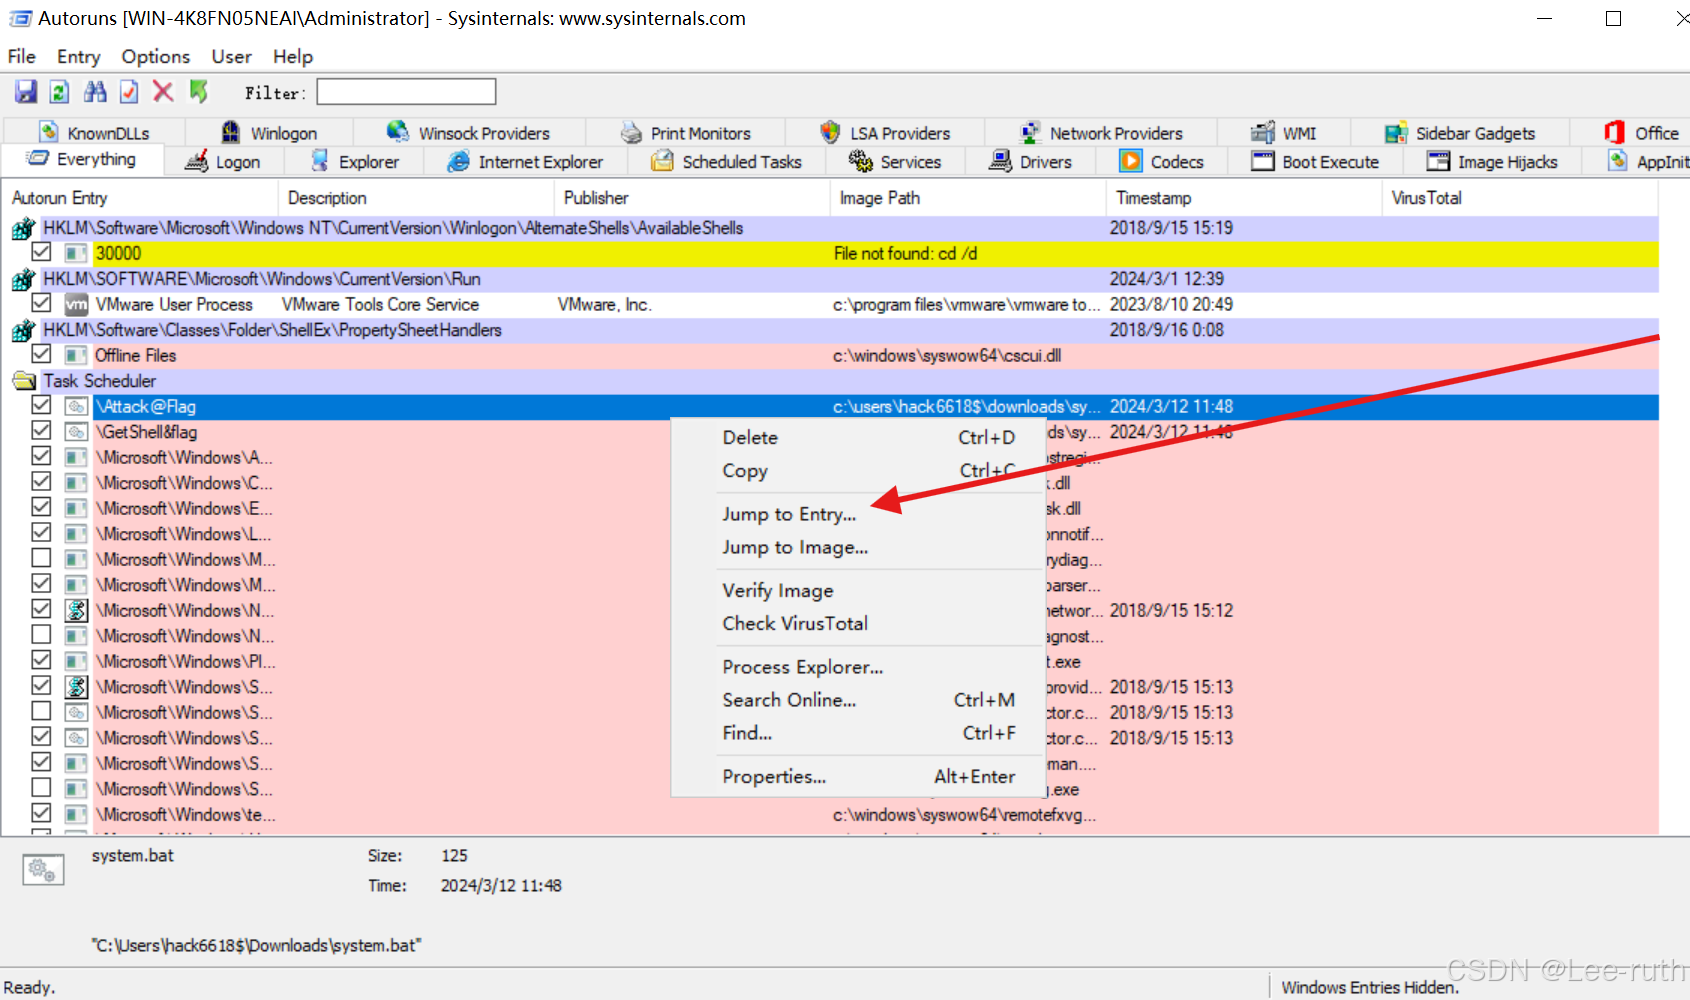
Task: Uncheck the Offline Files checkbox
Action: tap(41, 354)
